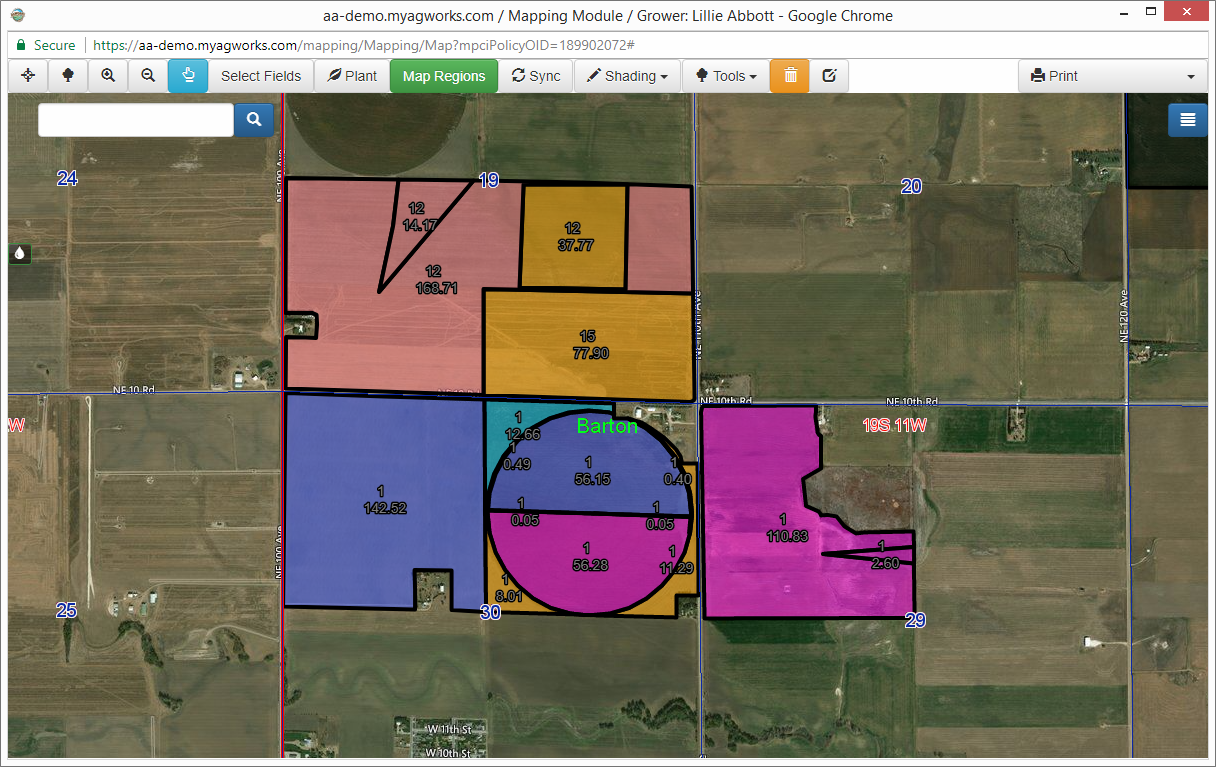Click the search input field above the map
Image resolution: width=1216 pixels, height=767 pixels.
[x=135, y=119]
